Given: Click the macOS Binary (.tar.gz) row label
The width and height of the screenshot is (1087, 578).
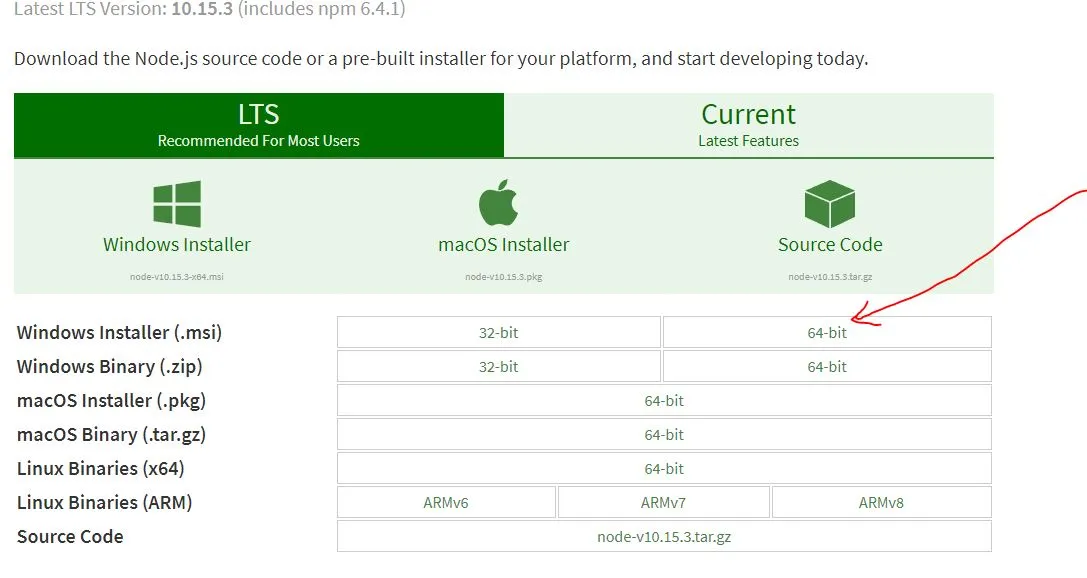Looking at the screenshot, I should point(111,435).
